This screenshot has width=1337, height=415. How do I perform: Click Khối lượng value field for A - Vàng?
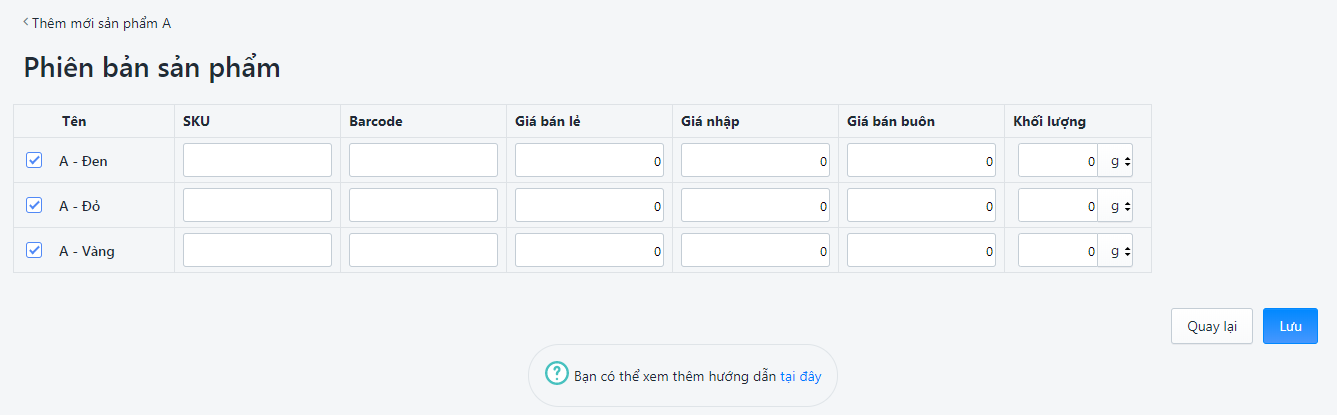tap(1058, 250)
